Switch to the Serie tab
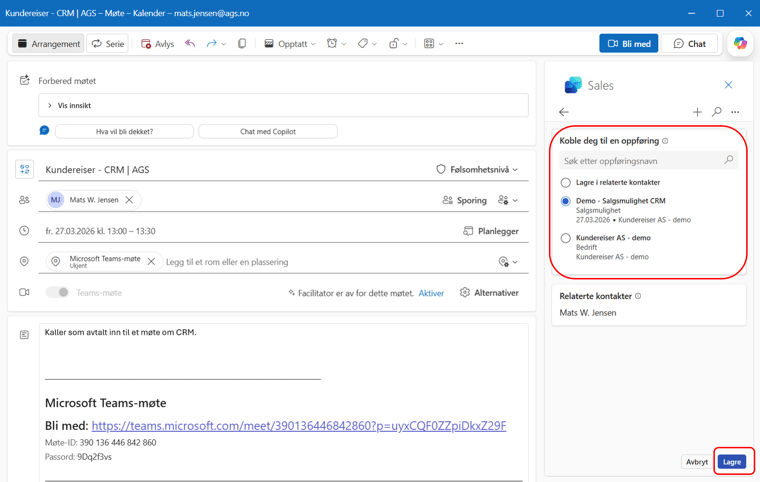 coord(108,44)
